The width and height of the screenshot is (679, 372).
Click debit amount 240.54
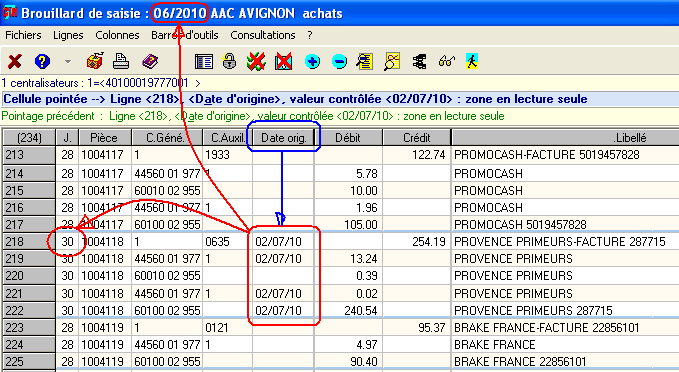(x=361, y=311)
